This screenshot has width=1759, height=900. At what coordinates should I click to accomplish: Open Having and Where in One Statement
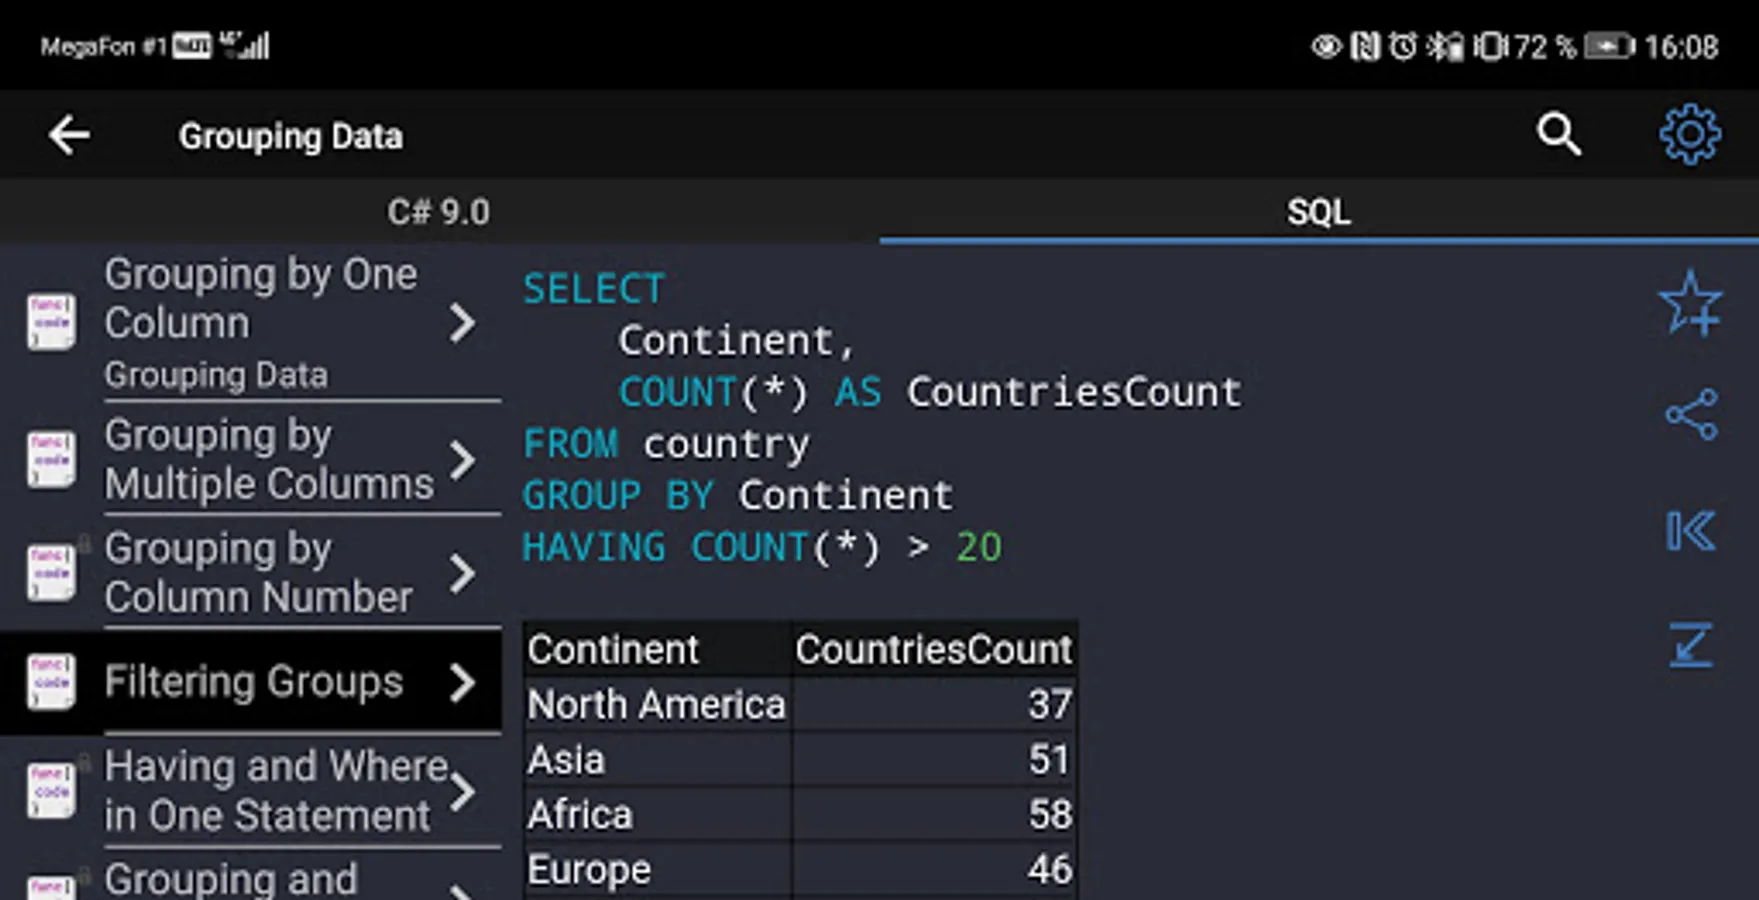251,791
